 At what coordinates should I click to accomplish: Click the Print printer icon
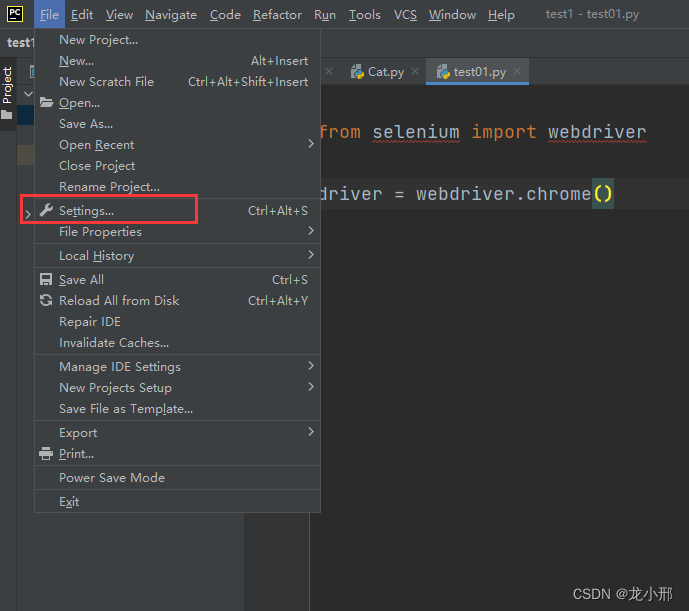[46, 454]
